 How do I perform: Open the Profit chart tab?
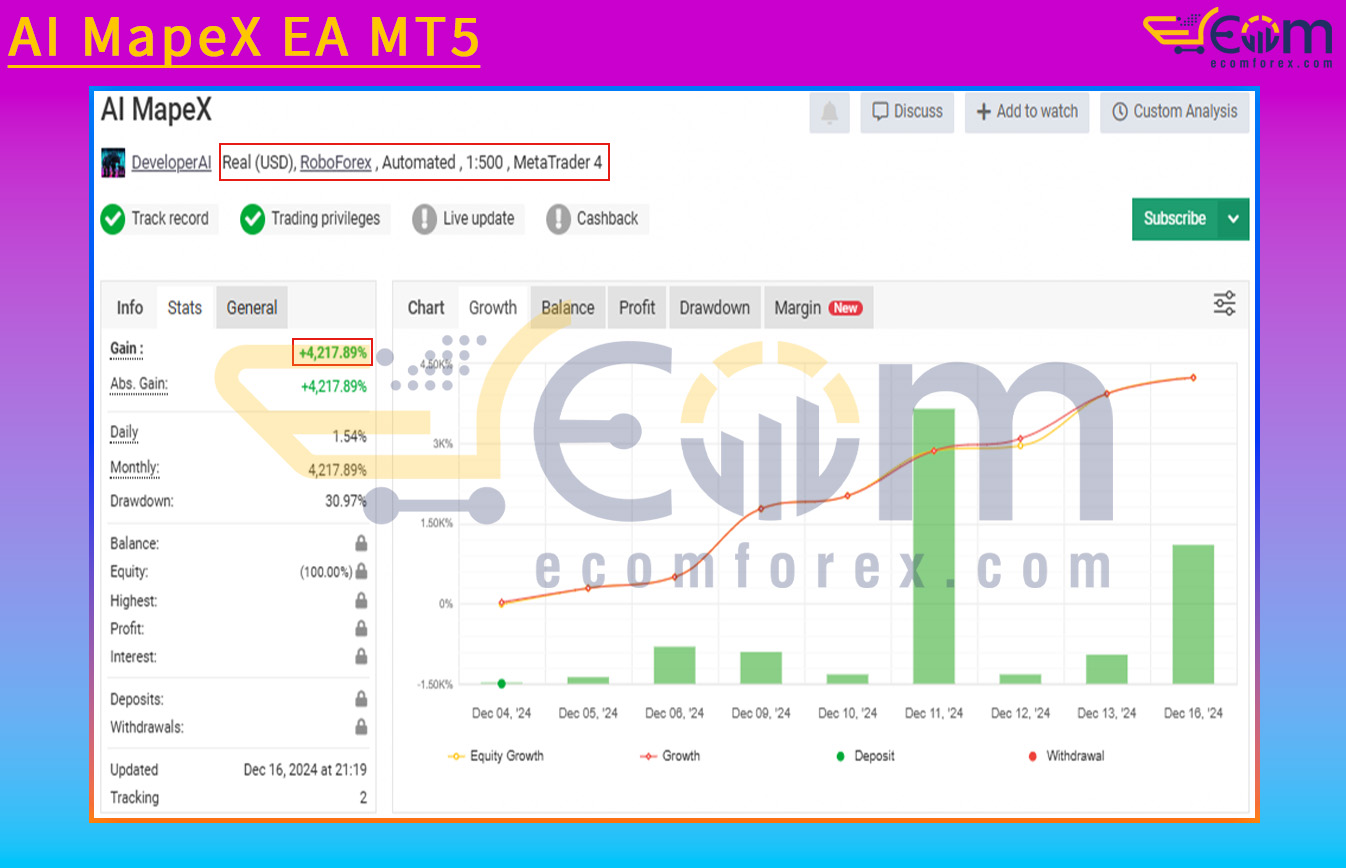[637, 308]
